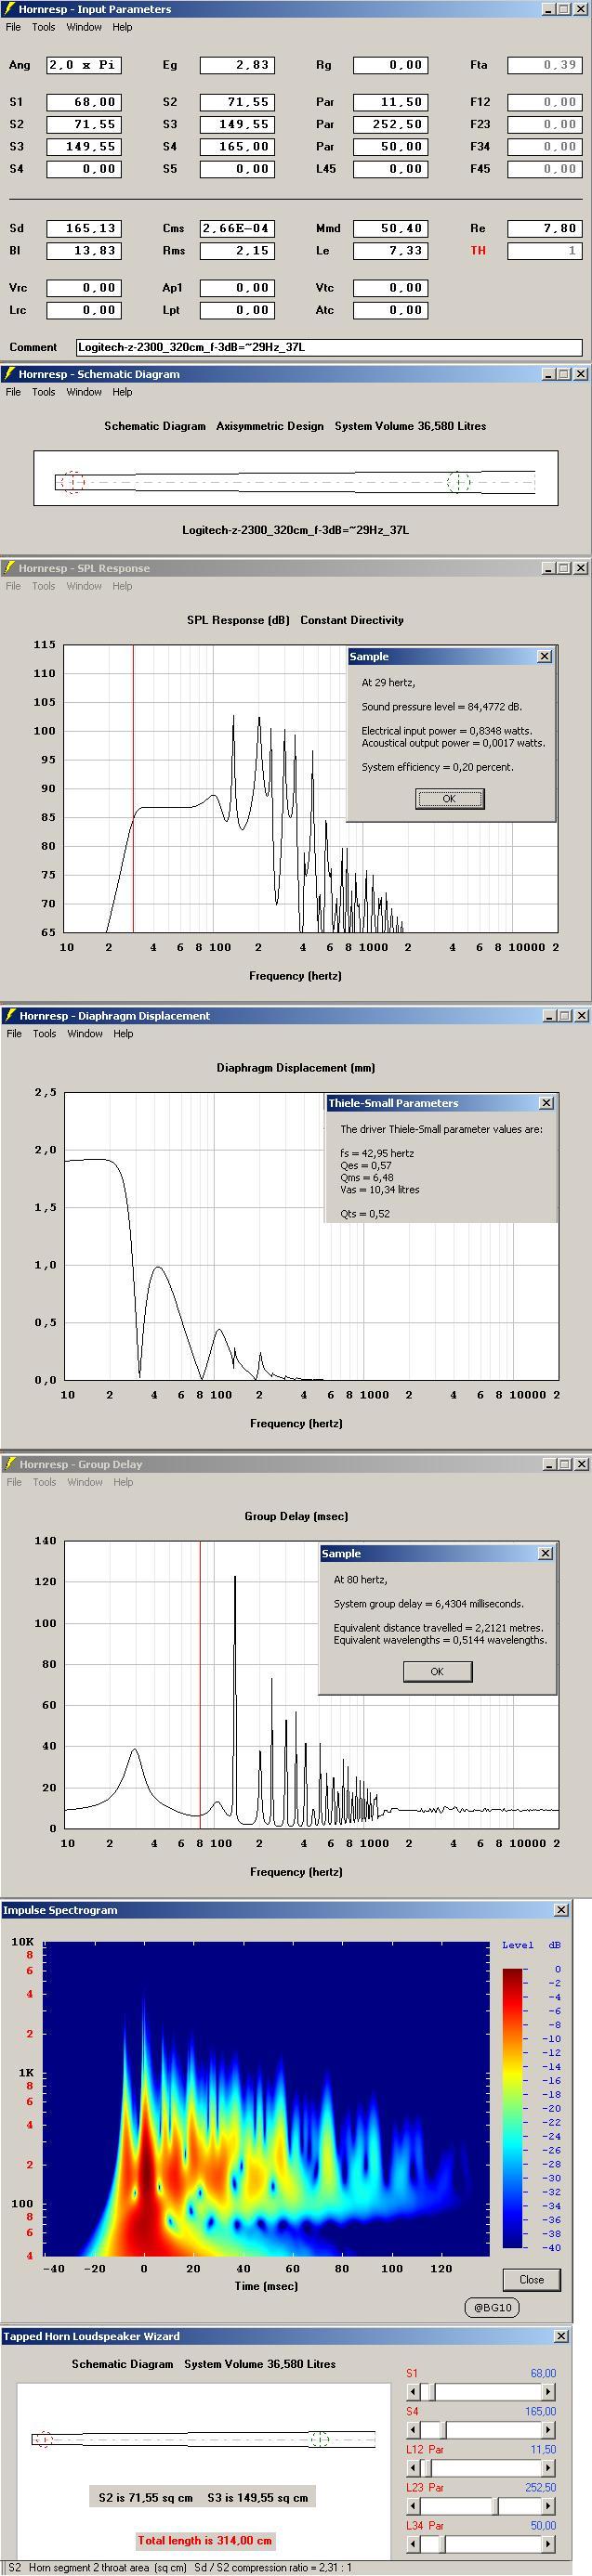Click 'Total length is 314,00 cm' text
The image size is (592, 2576).
click(x=205, y=2540)
